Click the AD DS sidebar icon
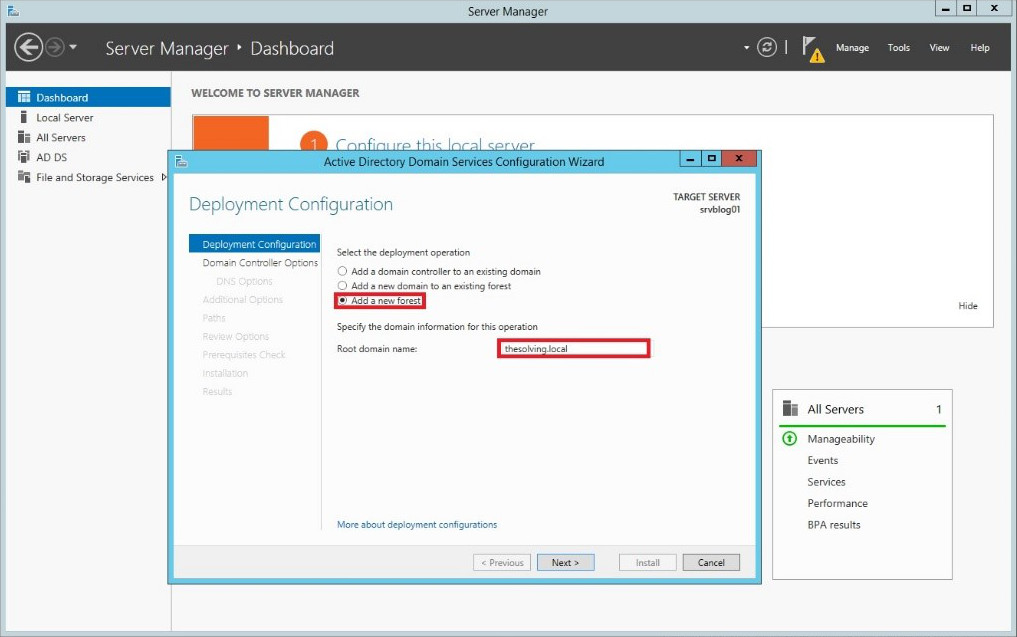The image size is (1017, 637). [24, 156]
